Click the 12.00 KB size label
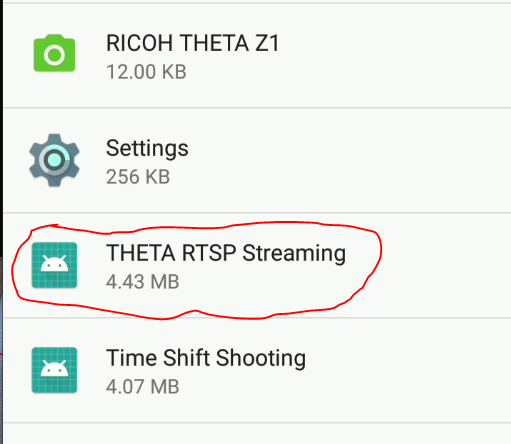The height and width of the screenshot is (444, 511). (146, 72)
